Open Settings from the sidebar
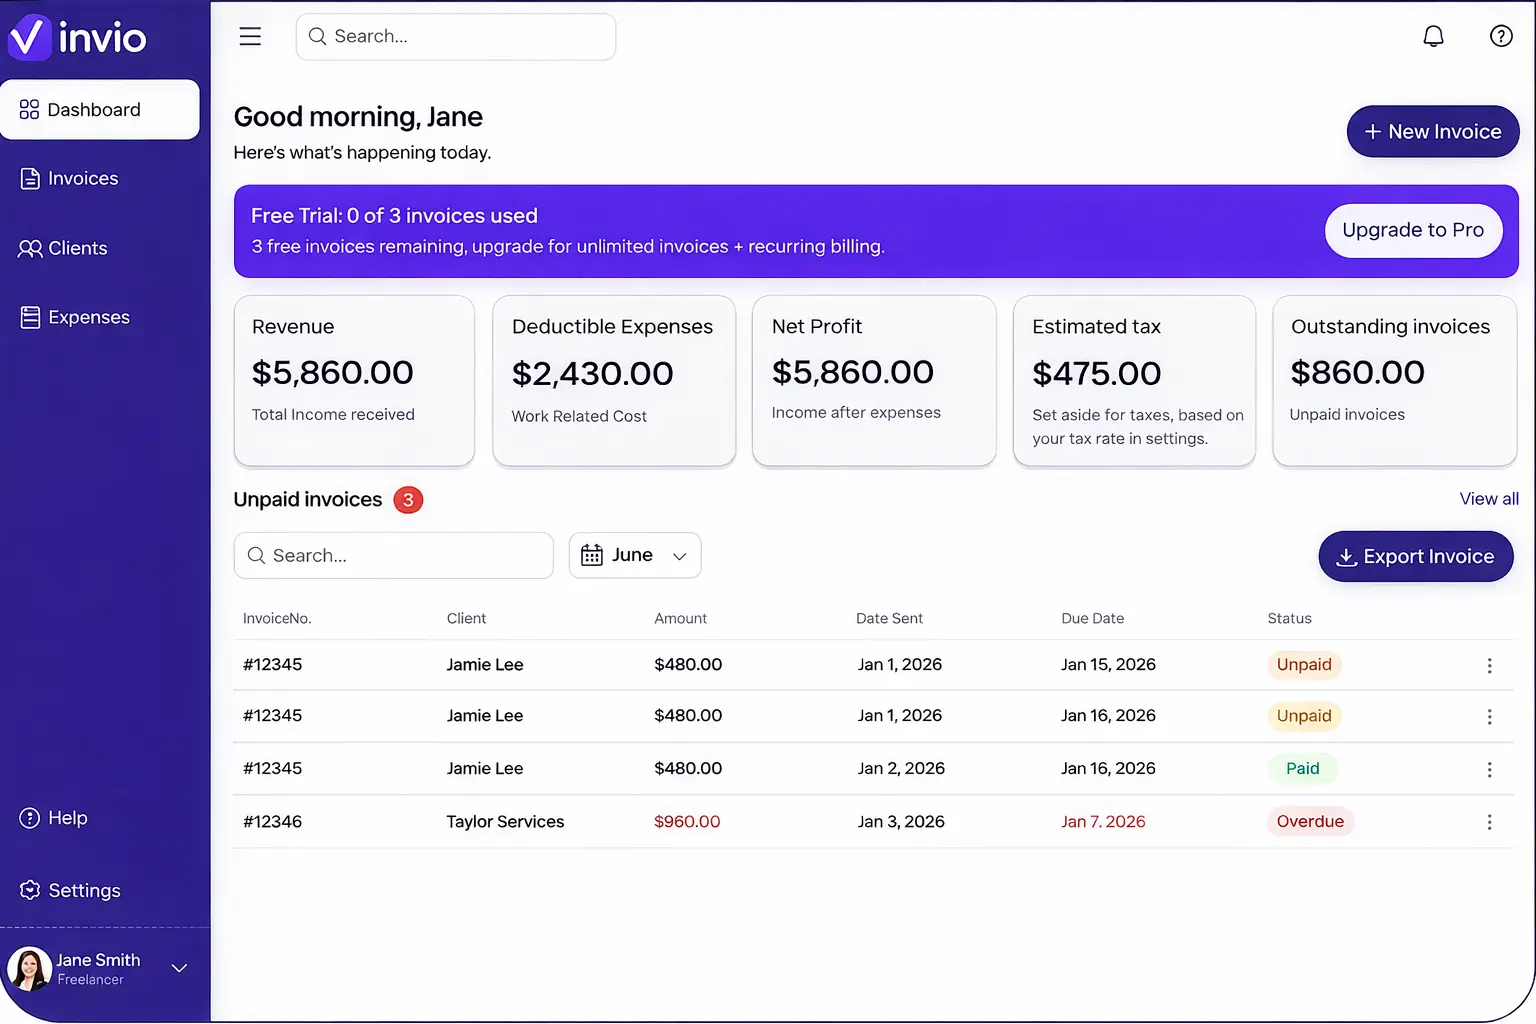1536x1024 pixels. coord(84,891)
